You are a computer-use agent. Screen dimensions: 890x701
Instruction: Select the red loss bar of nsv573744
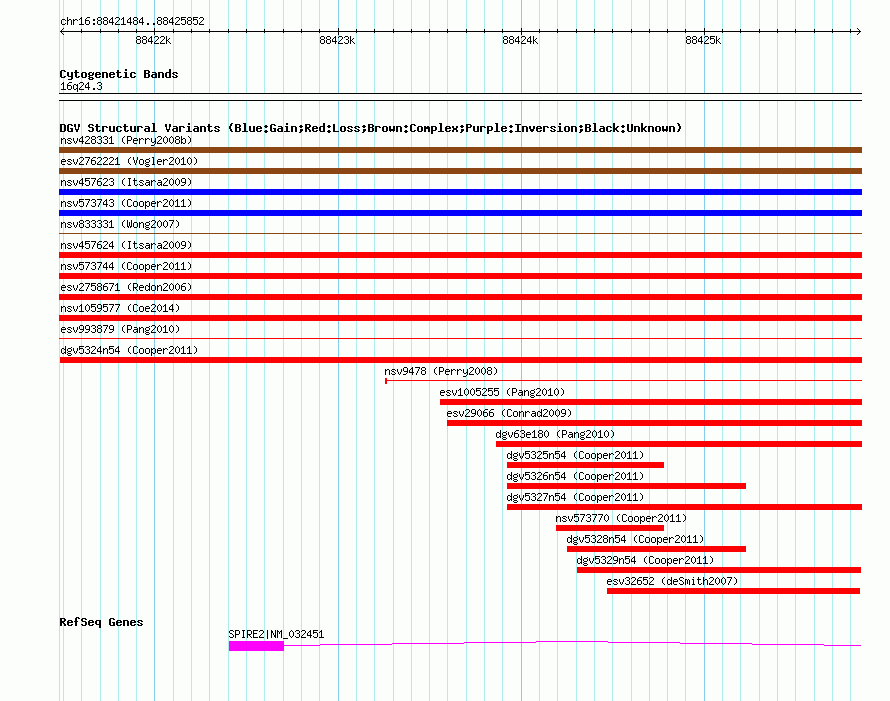[x=460, y=276]
